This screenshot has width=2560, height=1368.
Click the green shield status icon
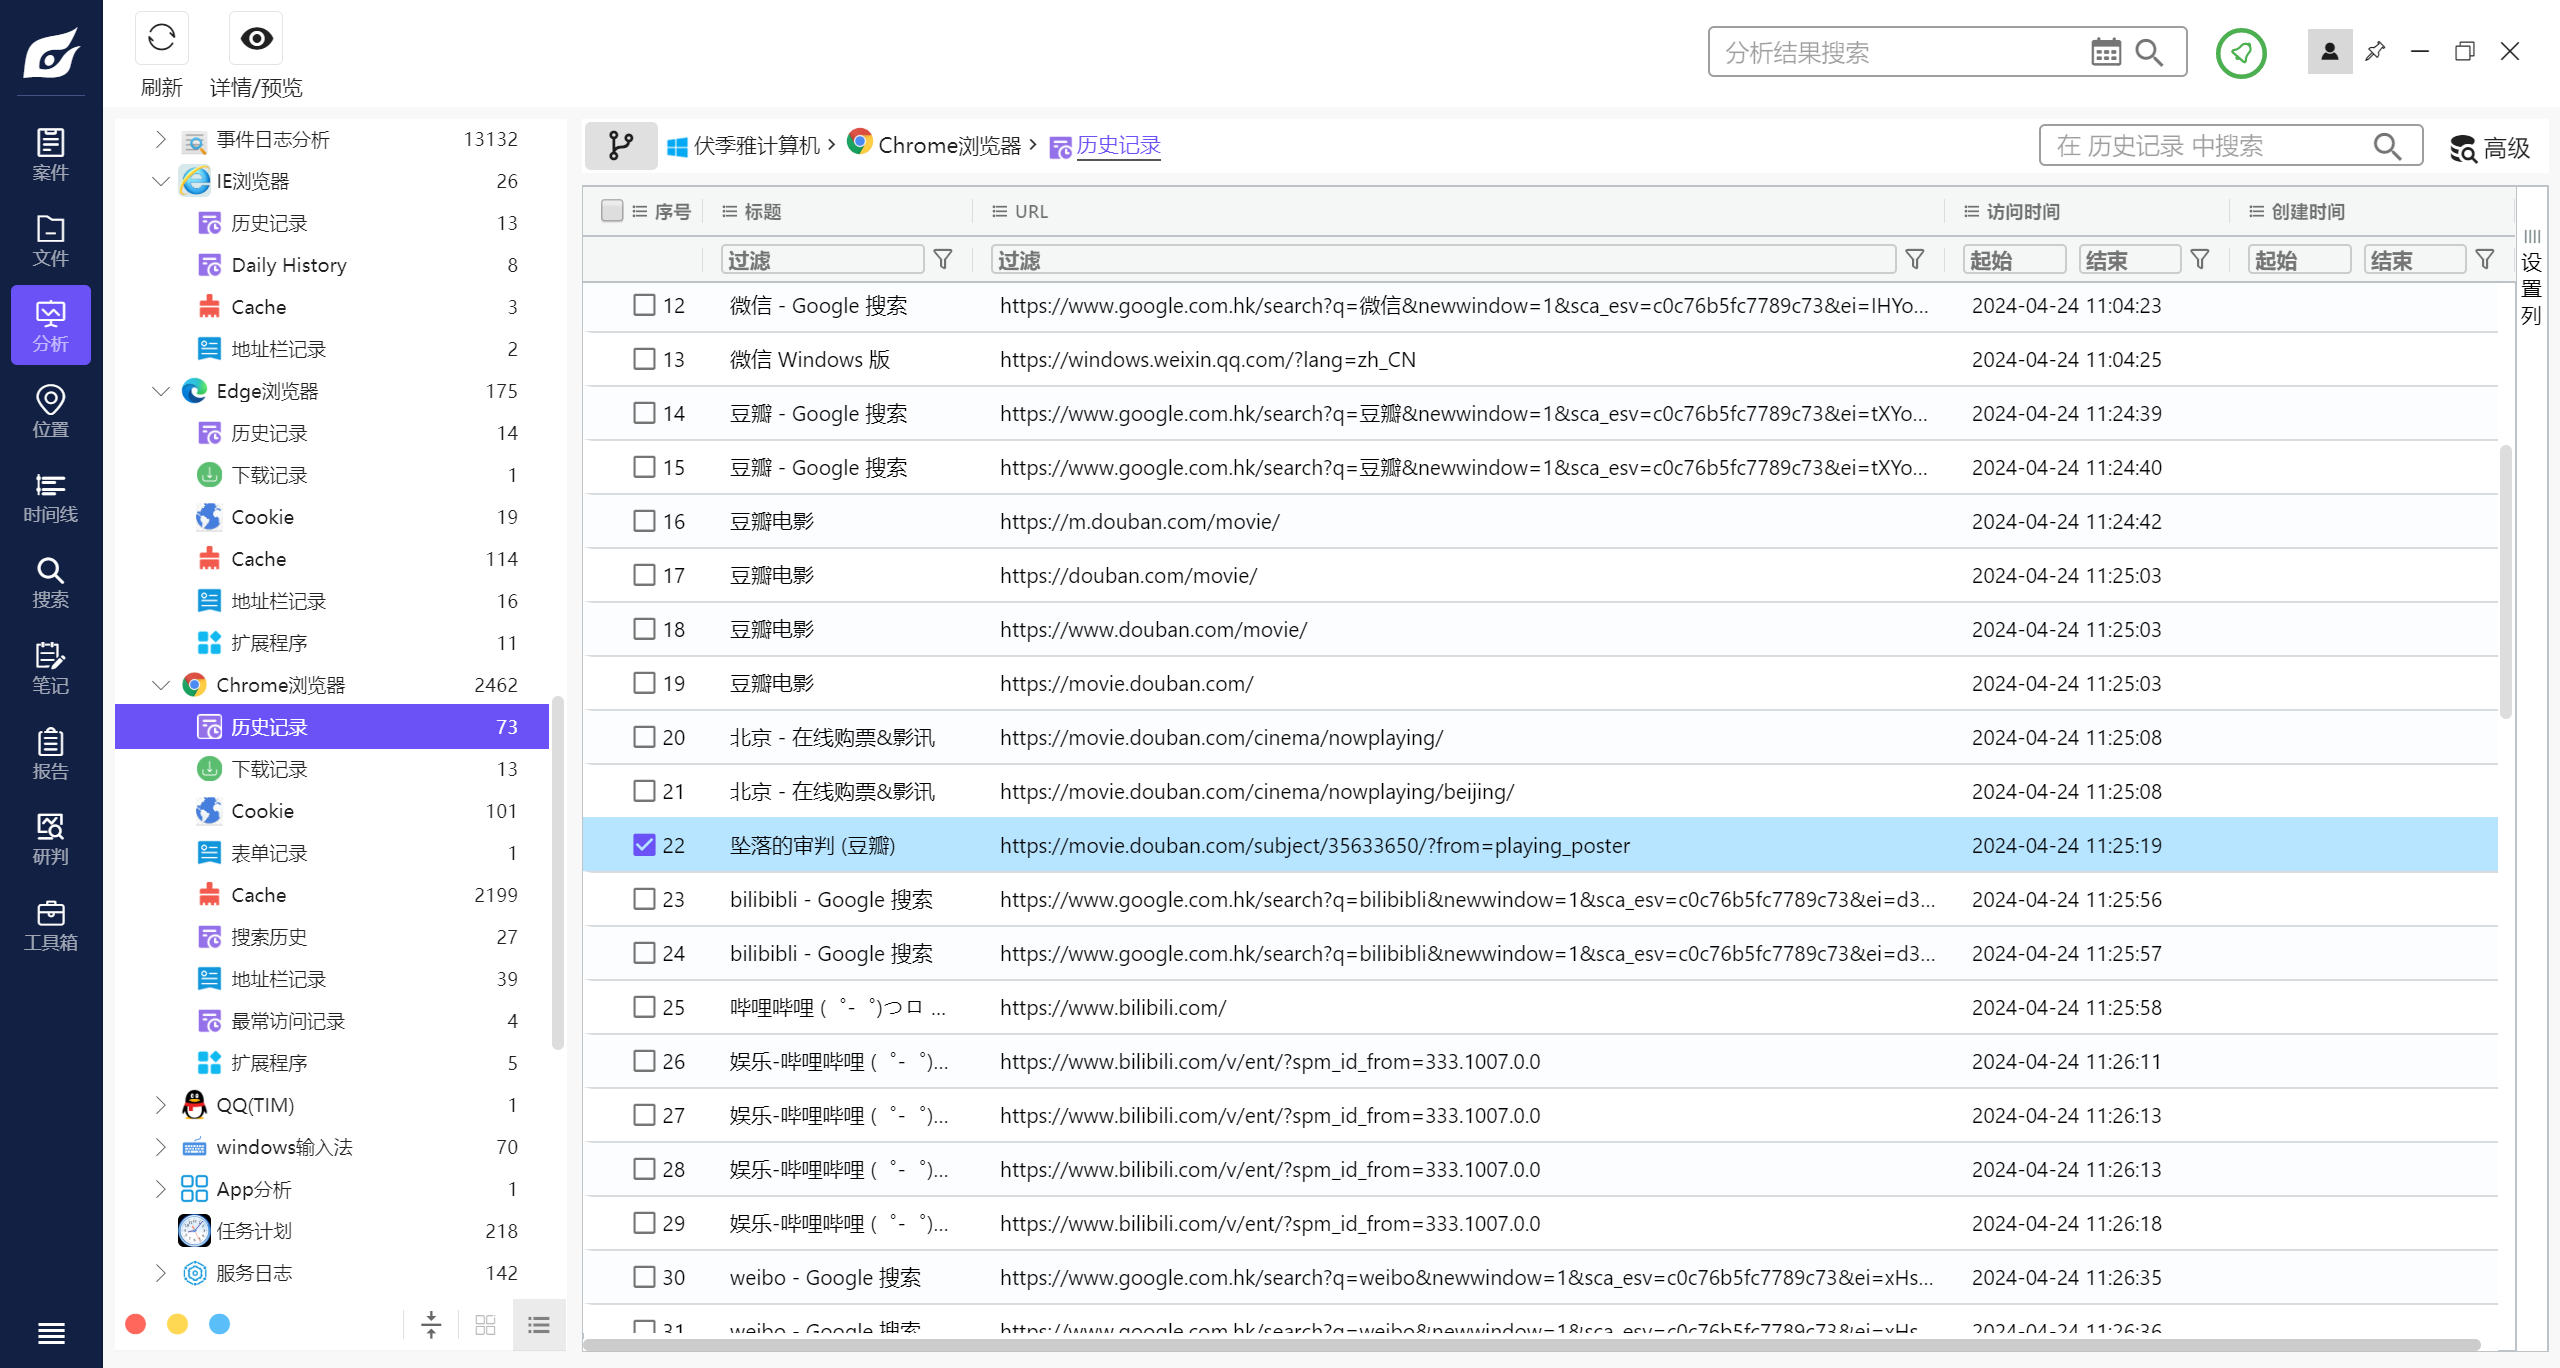coord(2240,52)
